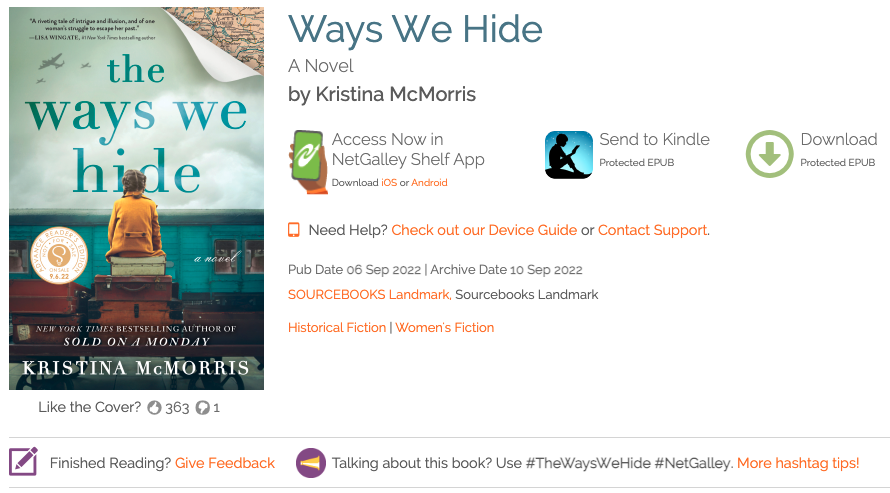Screen dimensions: 890x493
Task: Open the iOS app download link
Action: 389,183
